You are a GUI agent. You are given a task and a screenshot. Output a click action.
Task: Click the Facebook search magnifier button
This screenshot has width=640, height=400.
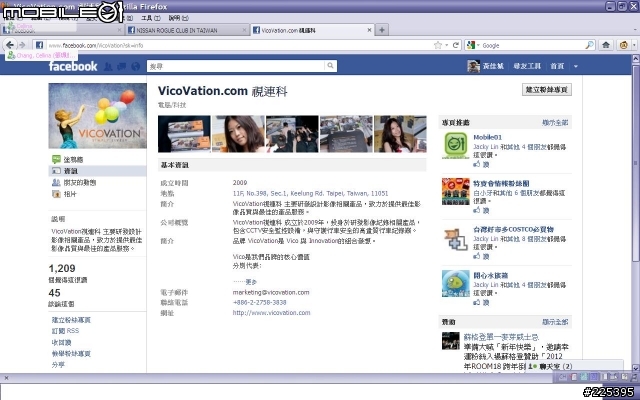(330, 66)
